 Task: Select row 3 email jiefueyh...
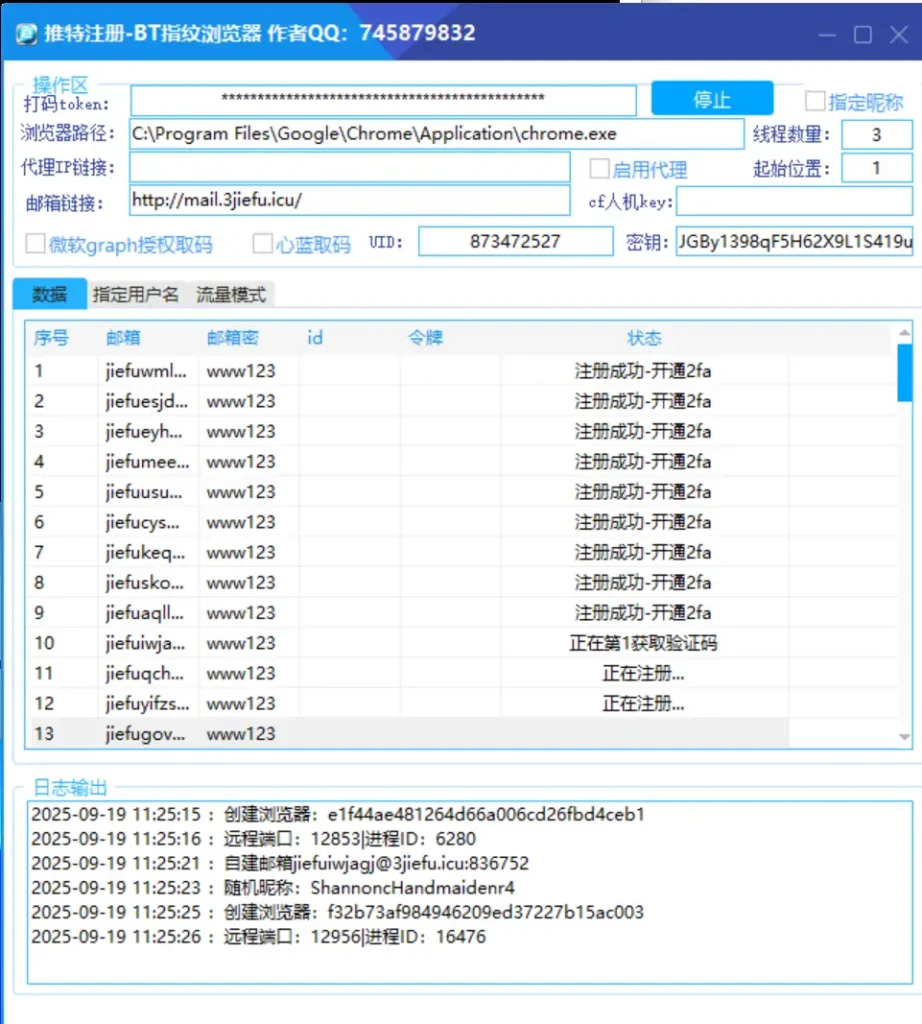click(144, 432)
